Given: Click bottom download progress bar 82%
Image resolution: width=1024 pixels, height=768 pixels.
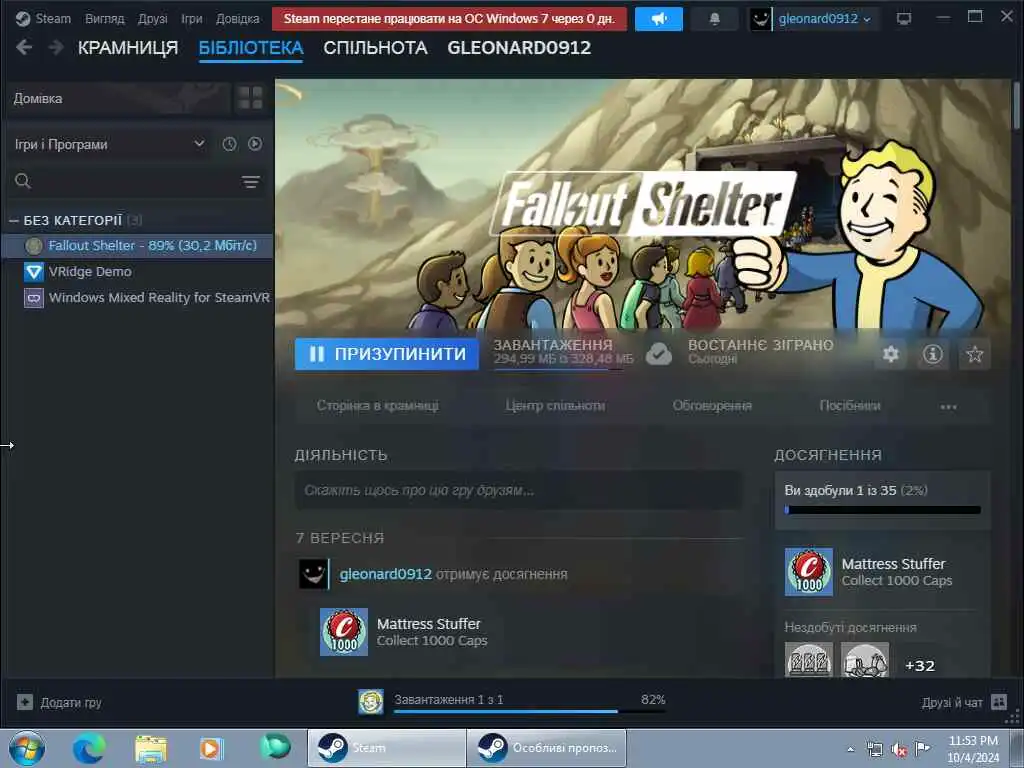Looking at the screenshot, I should 529,711.
